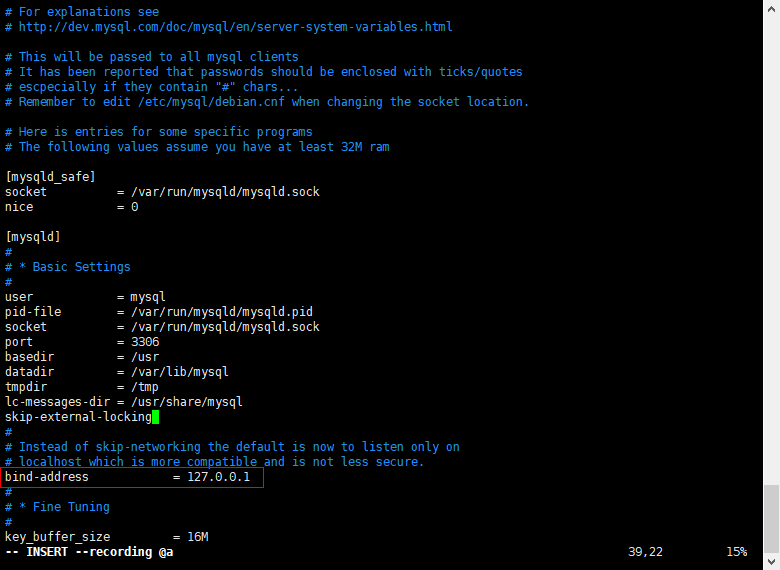
Task: Click the 'user' setting value mysql
Action: click(148, 297)
